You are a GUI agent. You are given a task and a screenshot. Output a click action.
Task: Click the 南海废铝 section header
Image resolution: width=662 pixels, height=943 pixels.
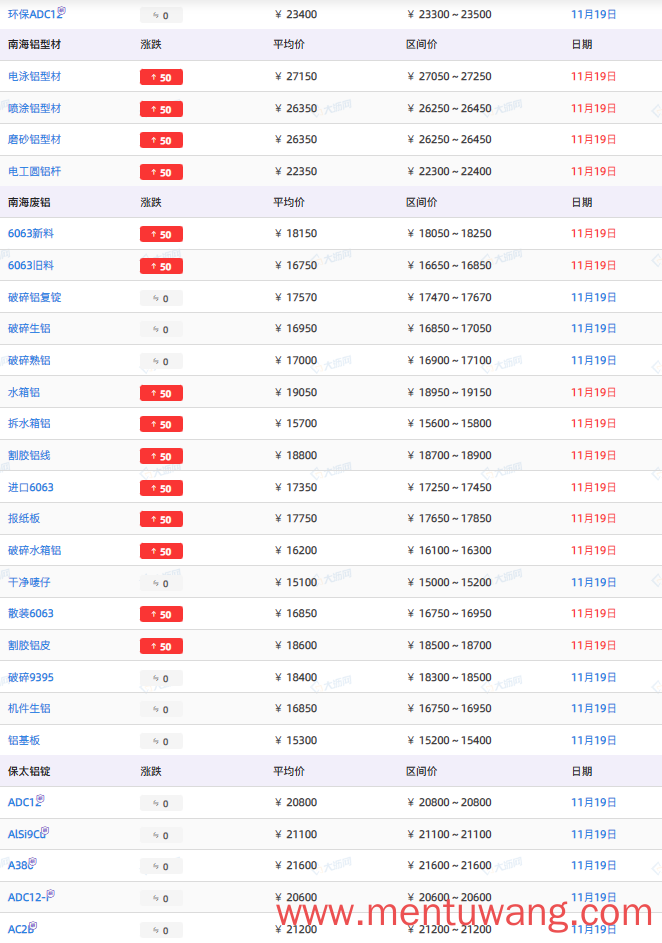[x=29, y=203]
